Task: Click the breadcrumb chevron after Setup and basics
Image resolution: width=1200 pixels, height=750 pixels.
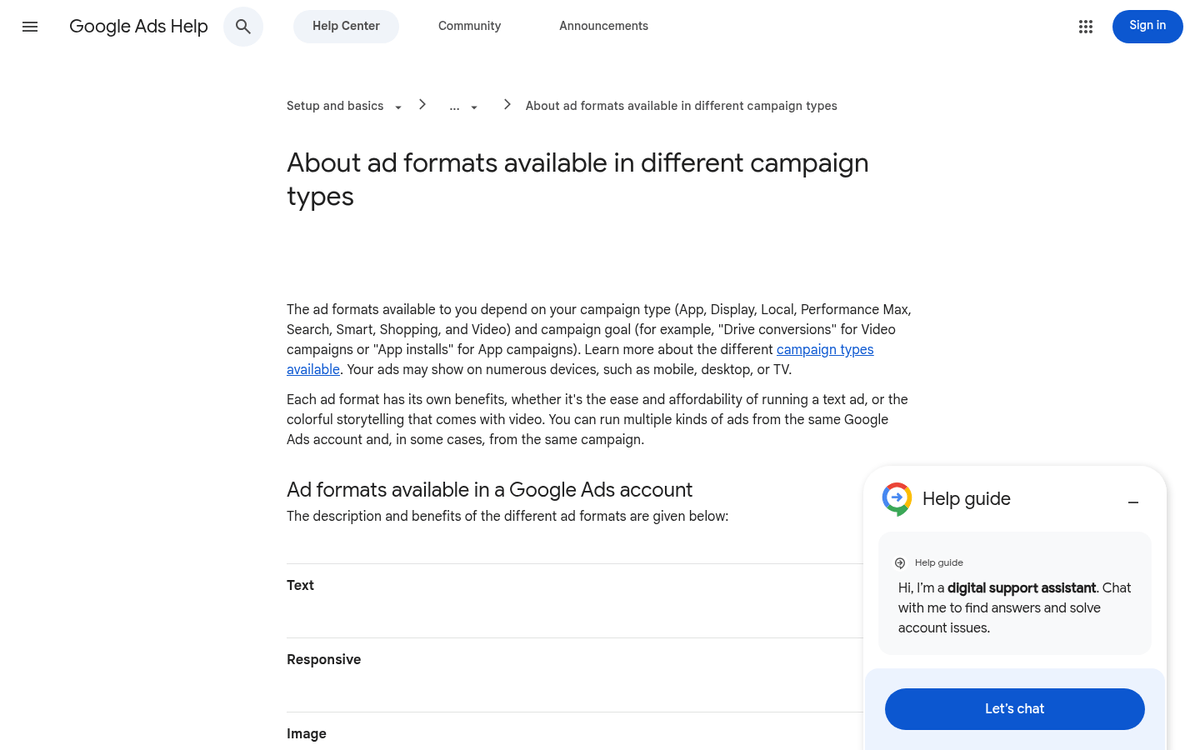Action: coord(423,105)
